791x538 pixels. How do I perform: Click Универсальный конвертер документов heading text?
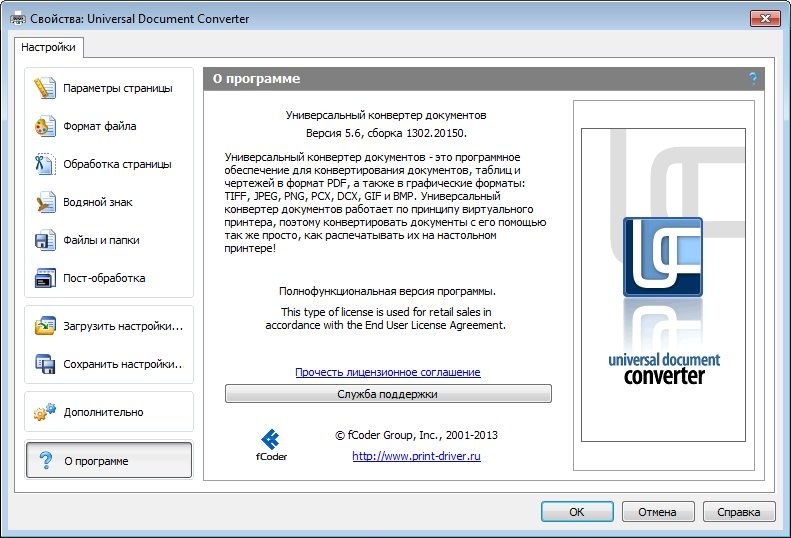coord(386,115)
